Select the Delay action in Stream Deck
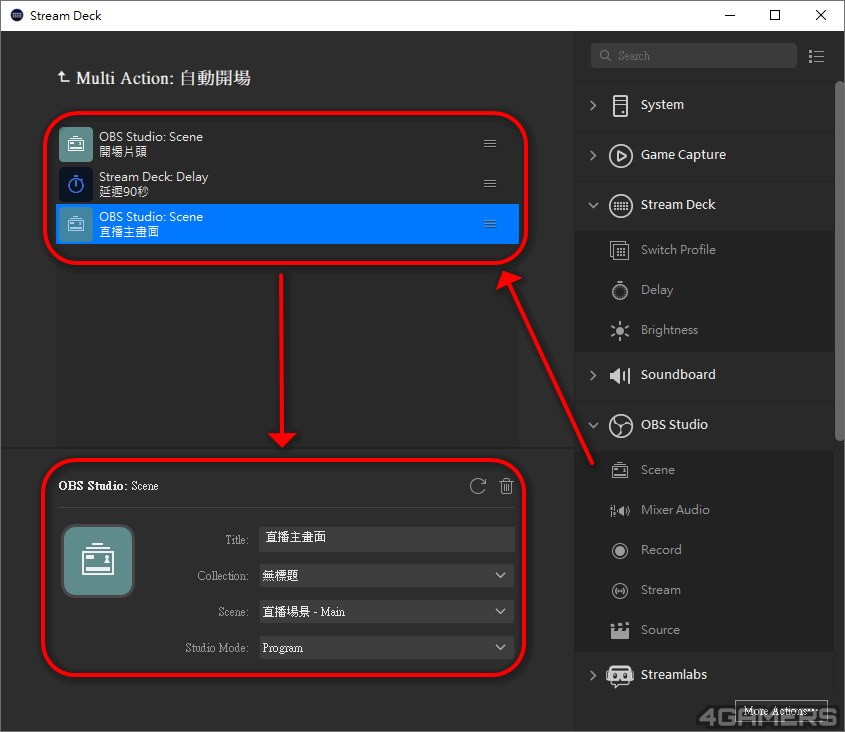 [x=704, y=290]
